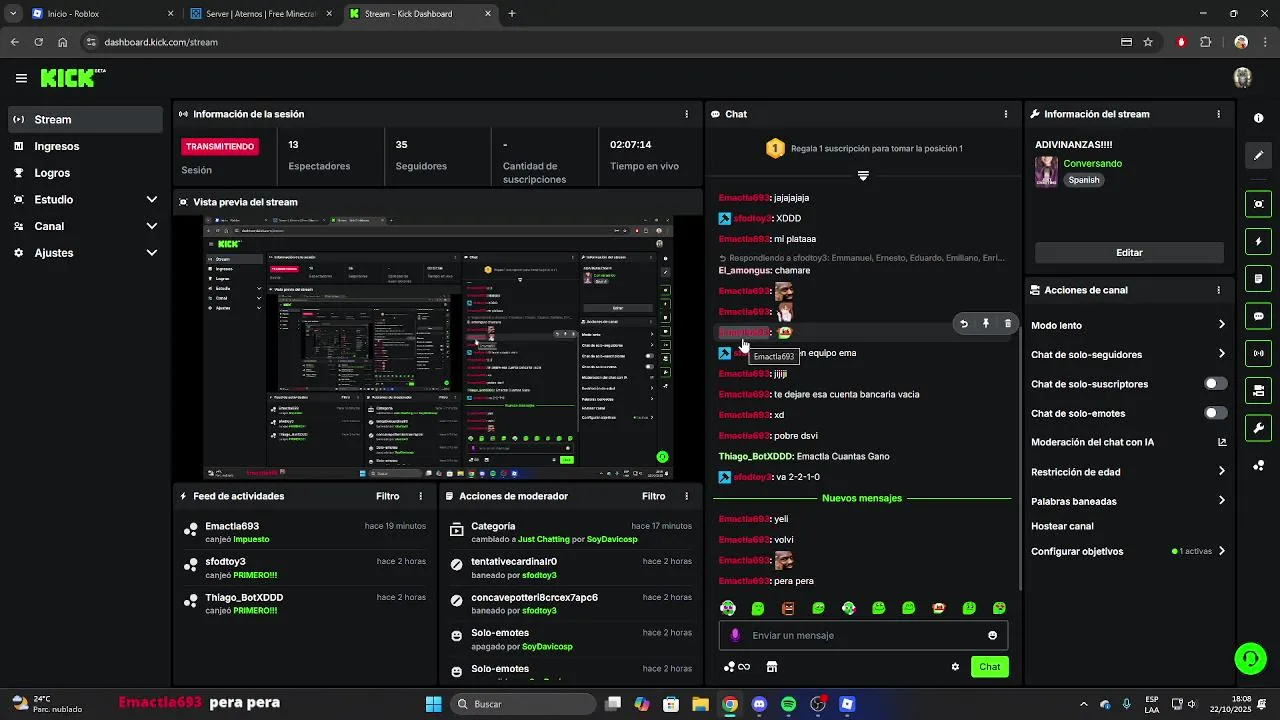This screenshot has width=1280, height=720.
Task: Toggle the broadcast signal sidebar icon
Action: point(1258,353)
